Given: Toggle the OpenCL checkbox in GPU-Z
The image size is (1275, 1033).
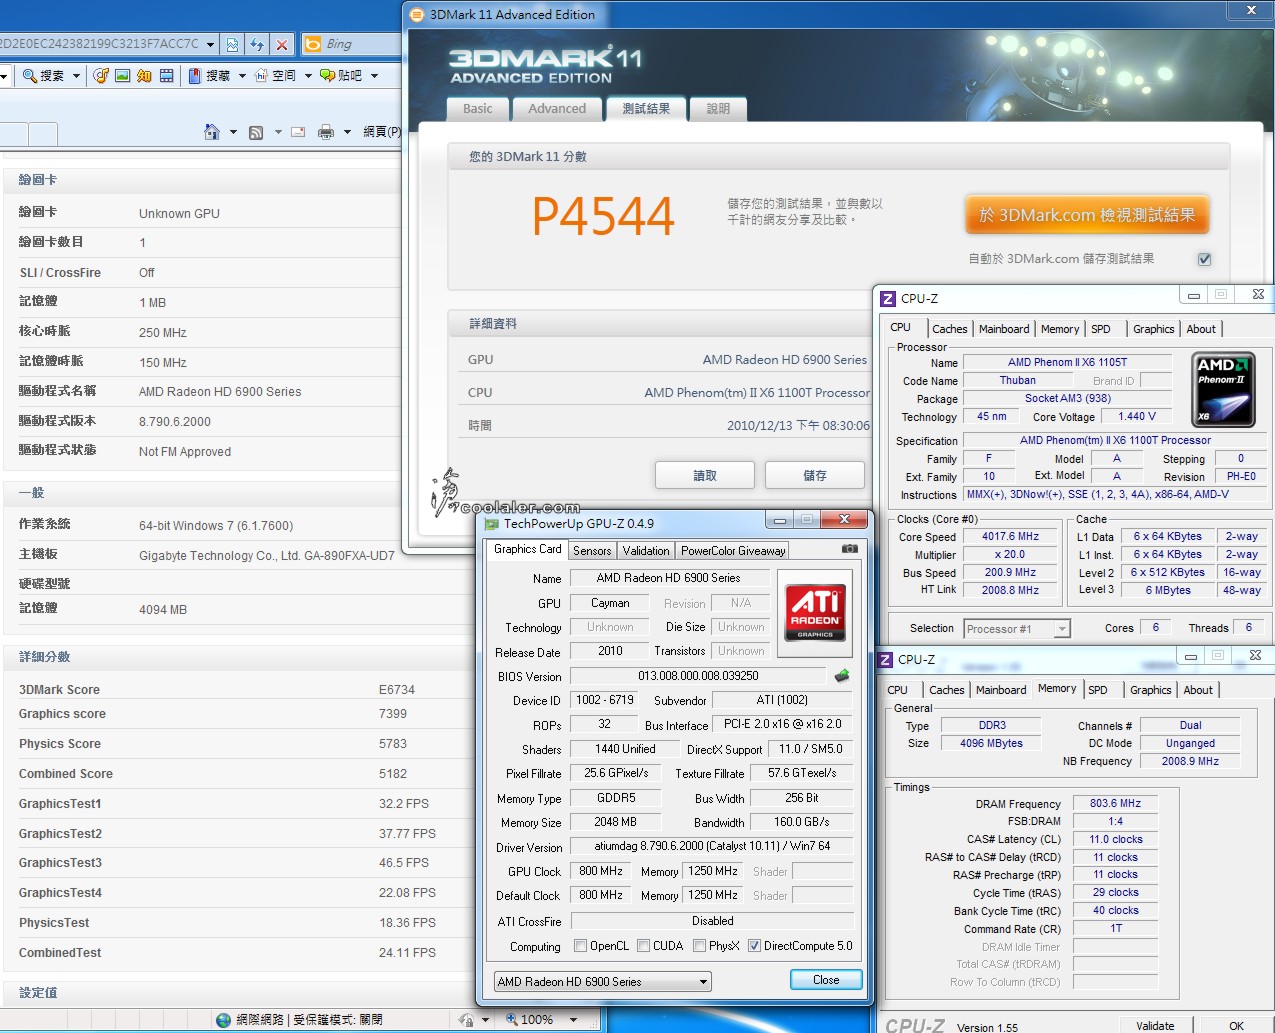Looking at the screenshot, I should point(581,945).
